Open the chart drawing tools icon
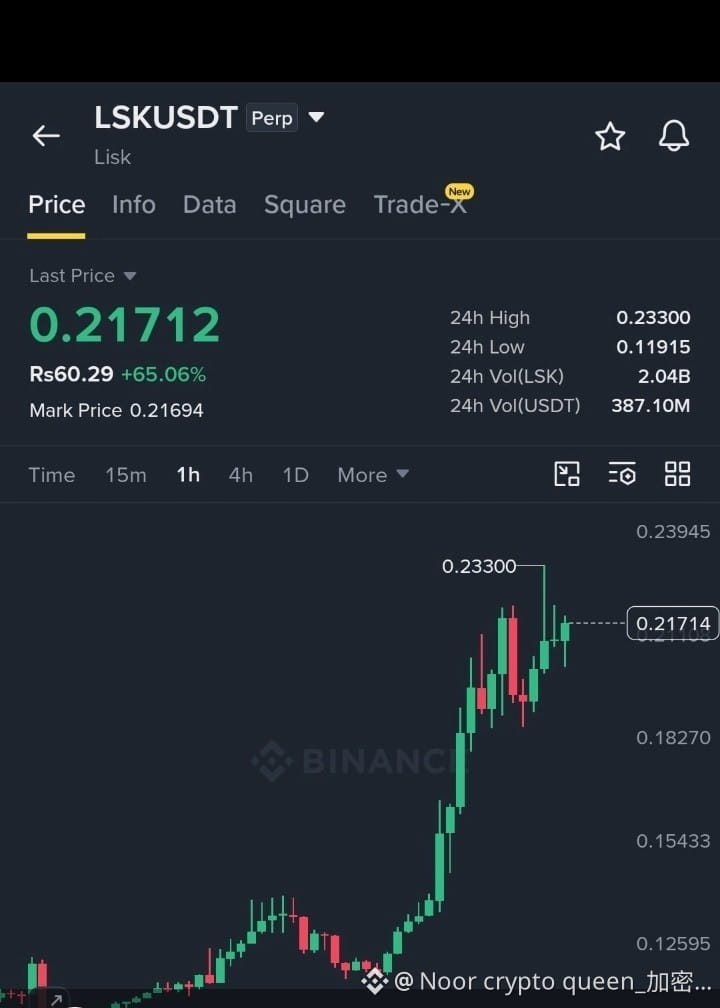This screenshot has width=720, height=1008. point(566,474)
